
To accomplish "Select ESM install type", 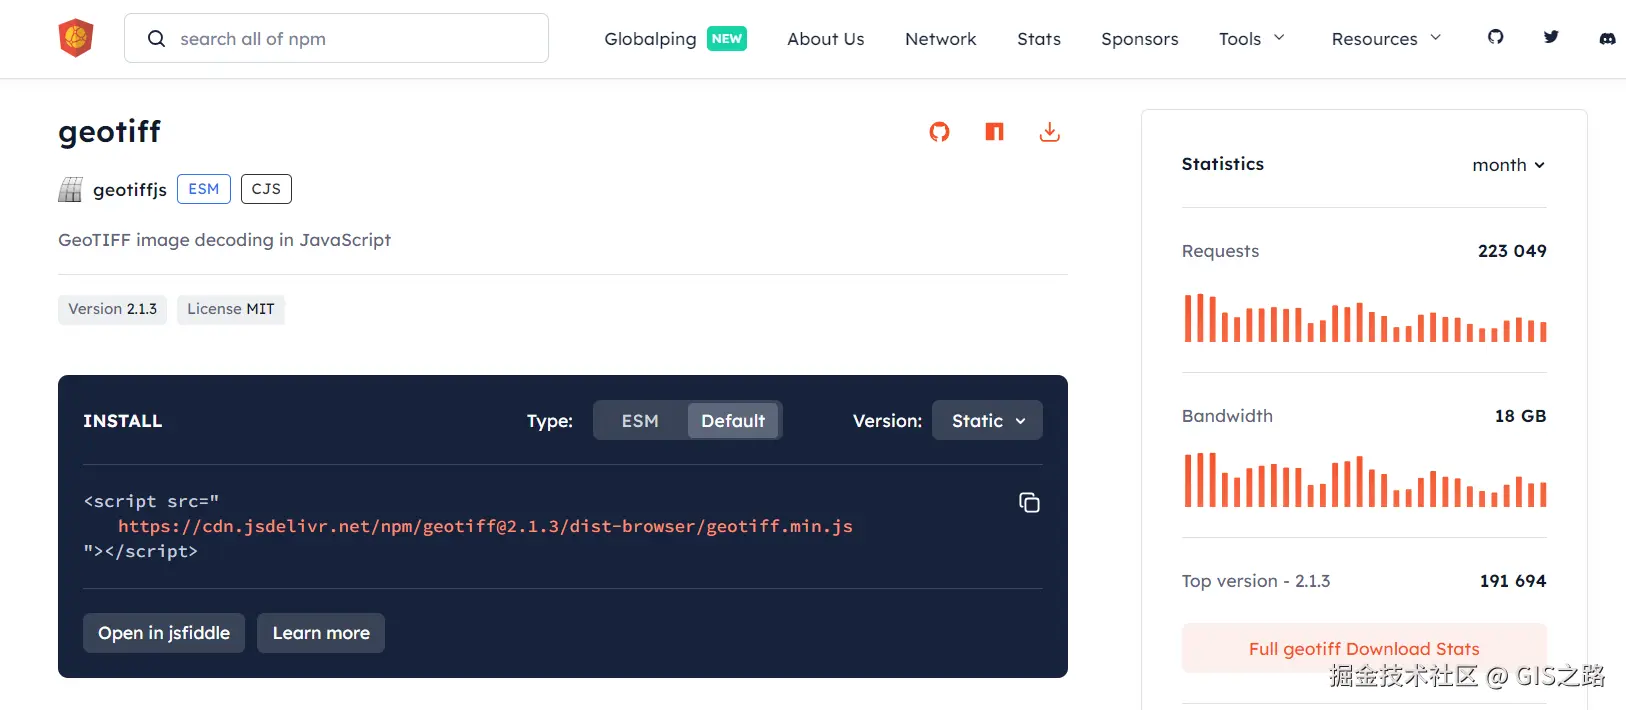I will pos(640,421).
